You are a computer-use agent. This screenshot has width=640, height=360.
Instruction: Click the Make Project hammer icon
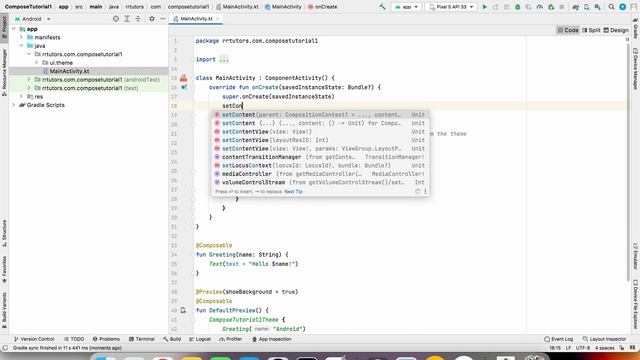coord(382,7)
